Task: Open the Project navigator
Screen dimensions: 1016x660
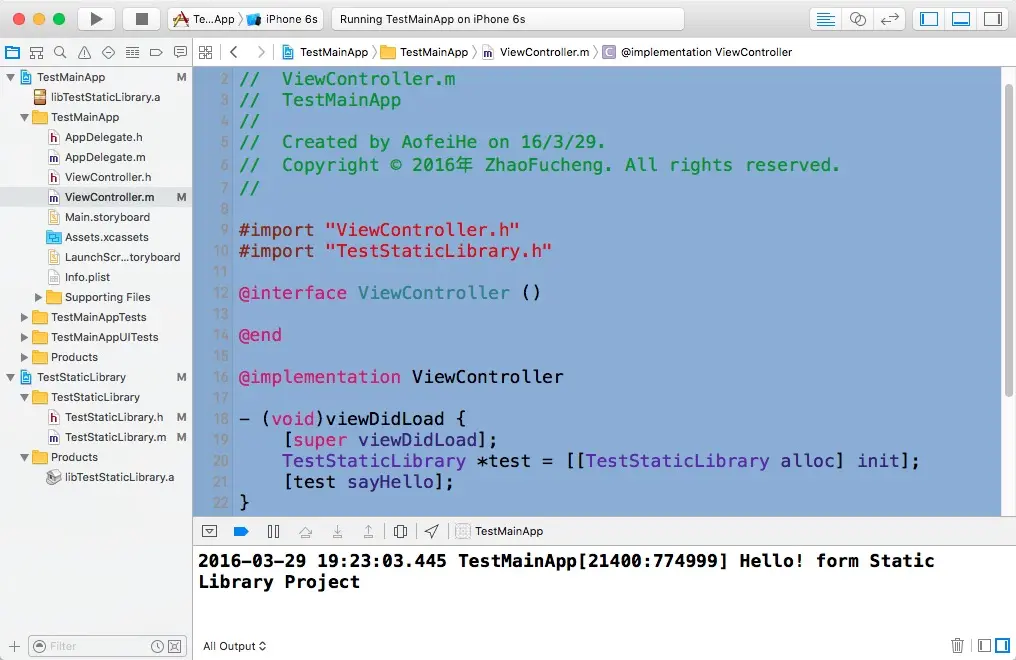Action: [12, 52]
